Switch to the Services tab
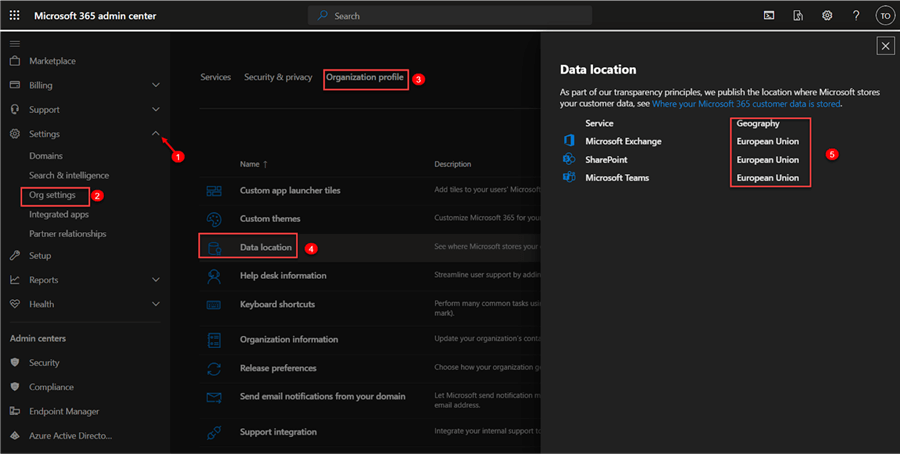900x454 pixels. coord(216,77)
